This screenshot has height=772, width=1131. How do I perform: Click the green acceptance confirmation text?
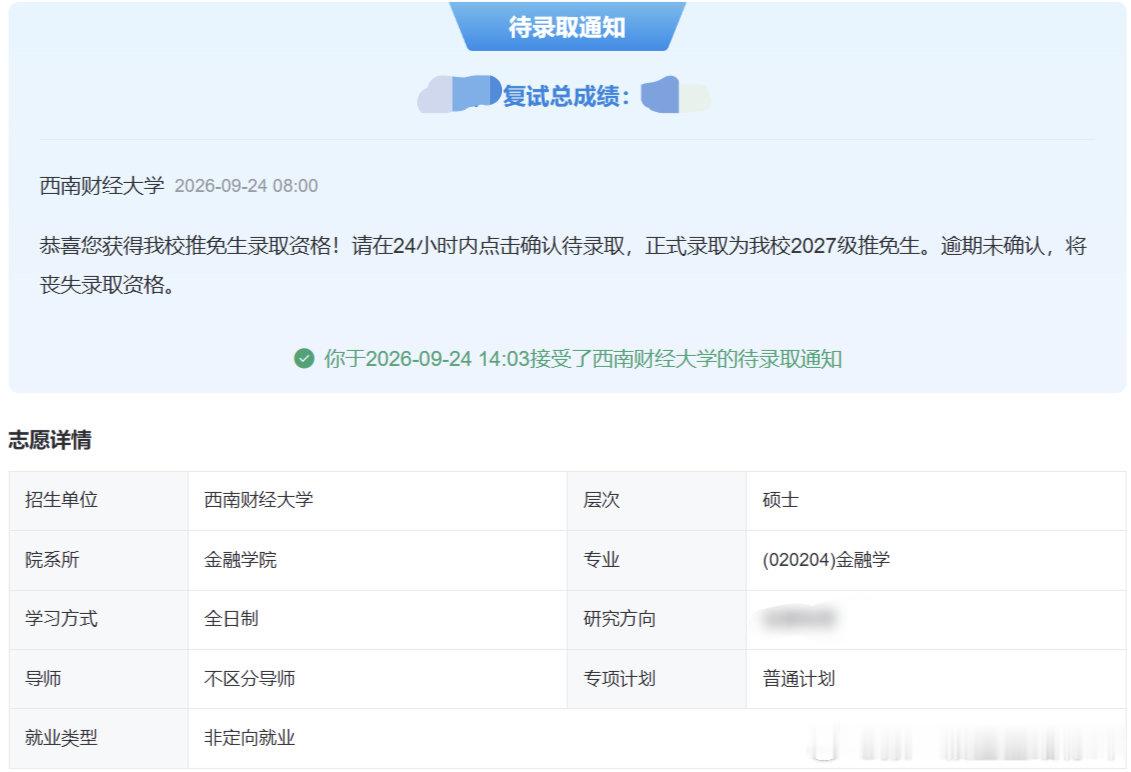click(x=583, y=359)
